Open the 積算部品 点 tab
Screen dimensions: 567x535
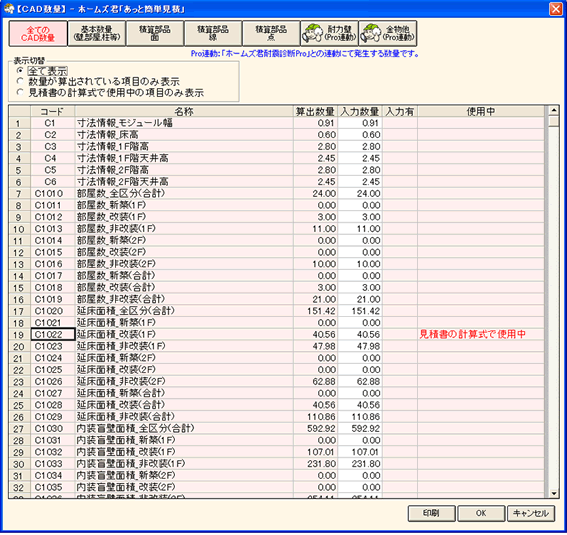[271, 33]
